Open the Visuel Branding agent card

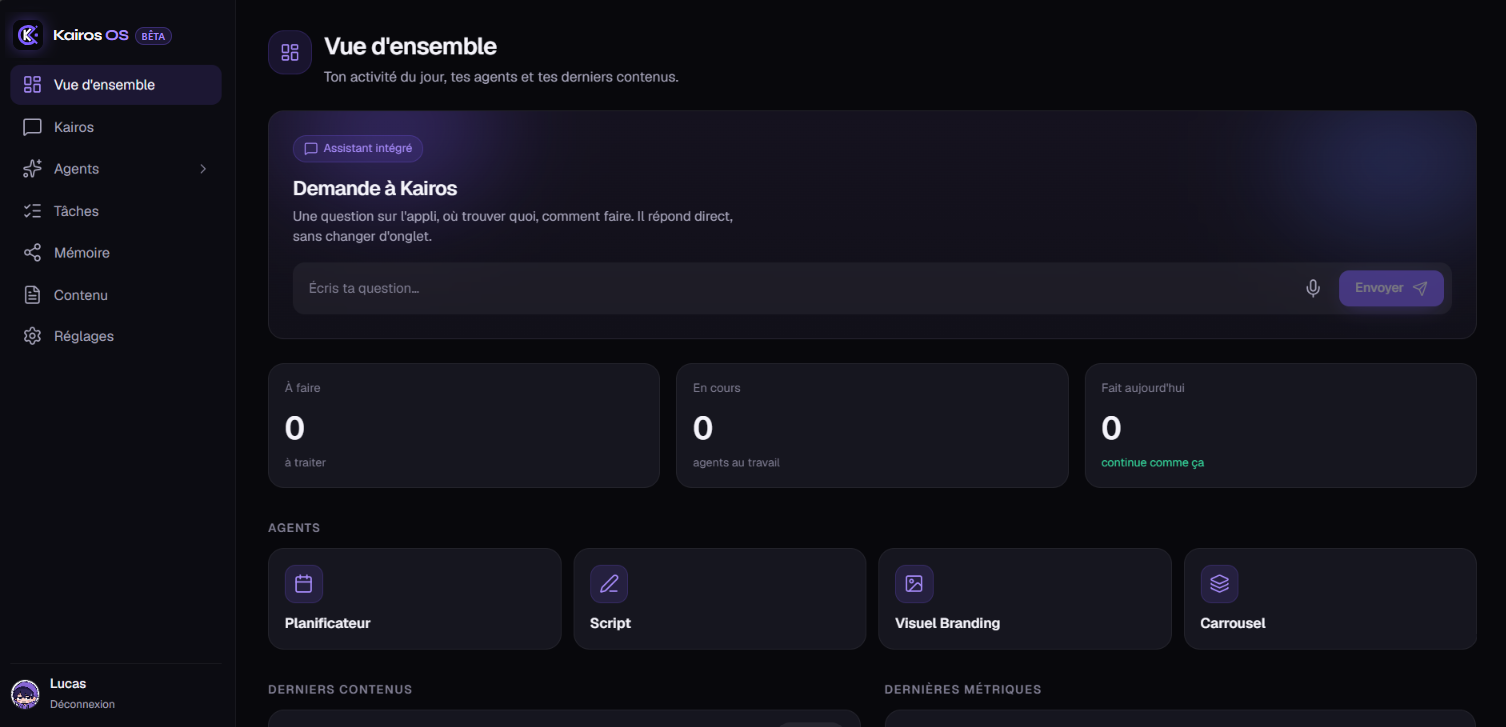(1025, 599)
